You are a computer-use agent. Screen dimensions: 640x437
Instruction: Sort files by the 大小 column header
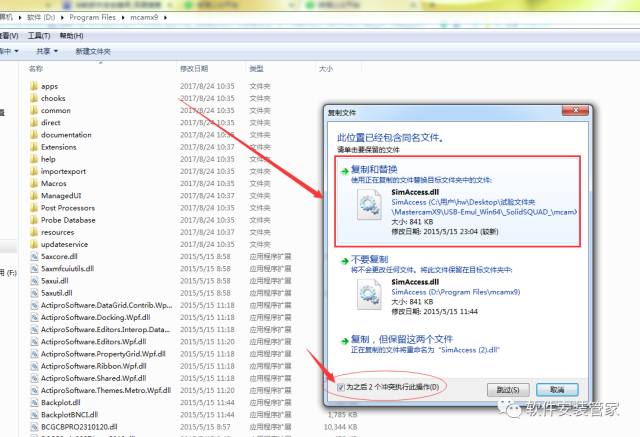tap(326, 69)
